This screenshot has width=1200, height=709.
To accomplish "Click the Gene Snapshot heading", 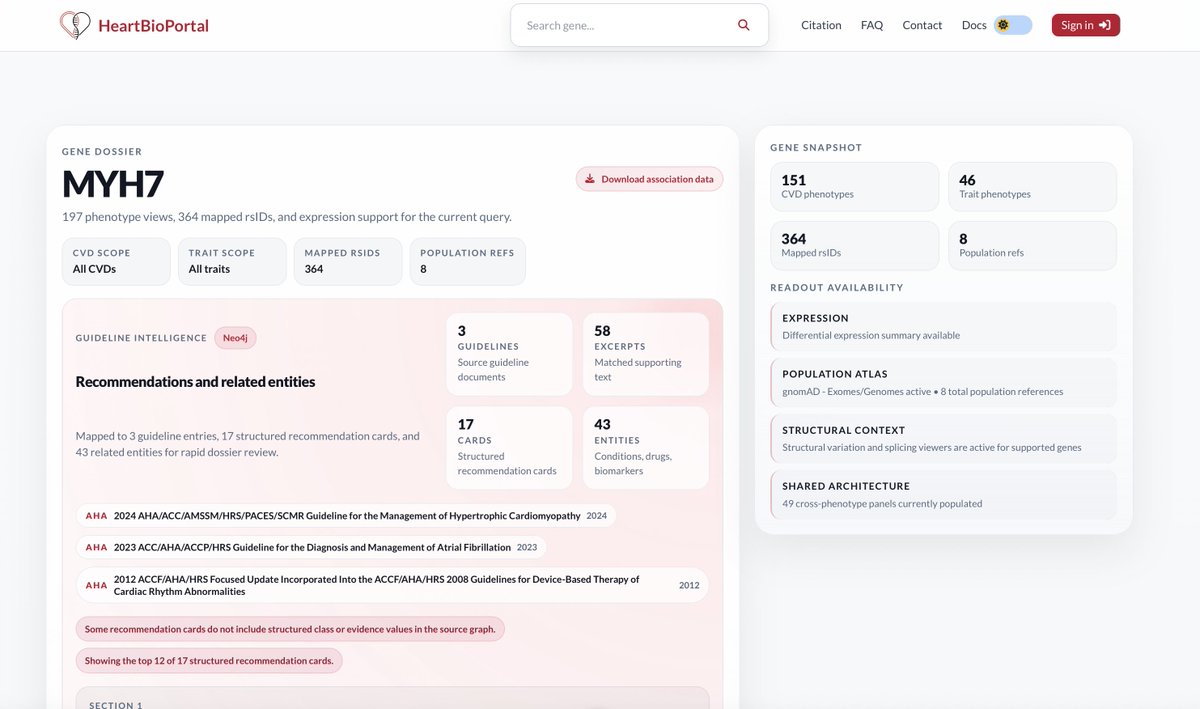I will click(816, 147).
